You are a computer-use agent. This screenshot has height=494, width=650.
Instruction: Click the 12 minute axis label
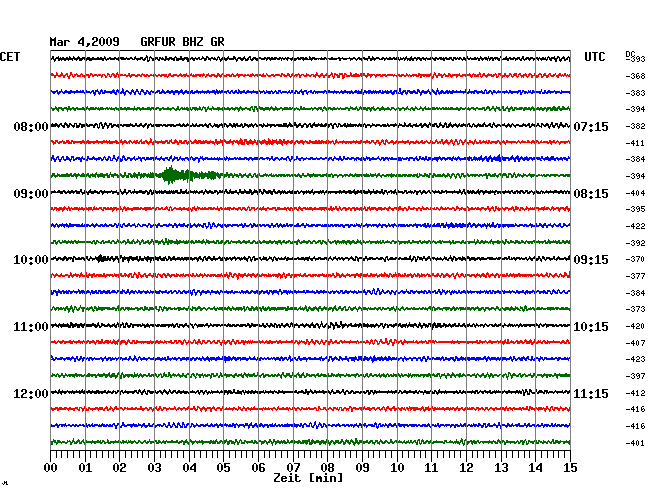point(466,467)
